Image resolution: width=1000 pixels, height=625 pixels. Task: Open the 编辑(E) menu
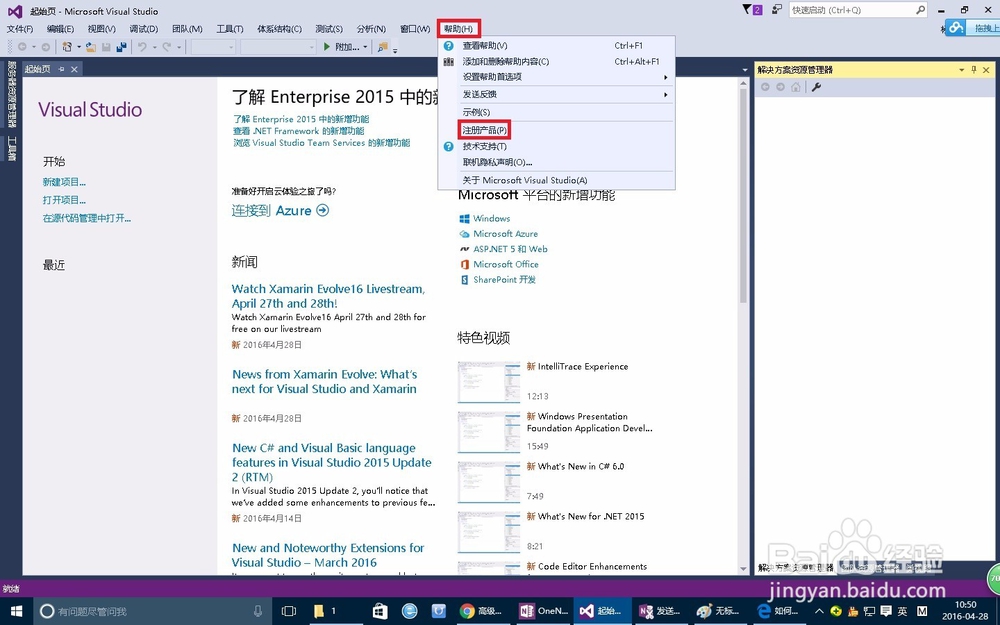pyautogui.click(x=60, y=29)
